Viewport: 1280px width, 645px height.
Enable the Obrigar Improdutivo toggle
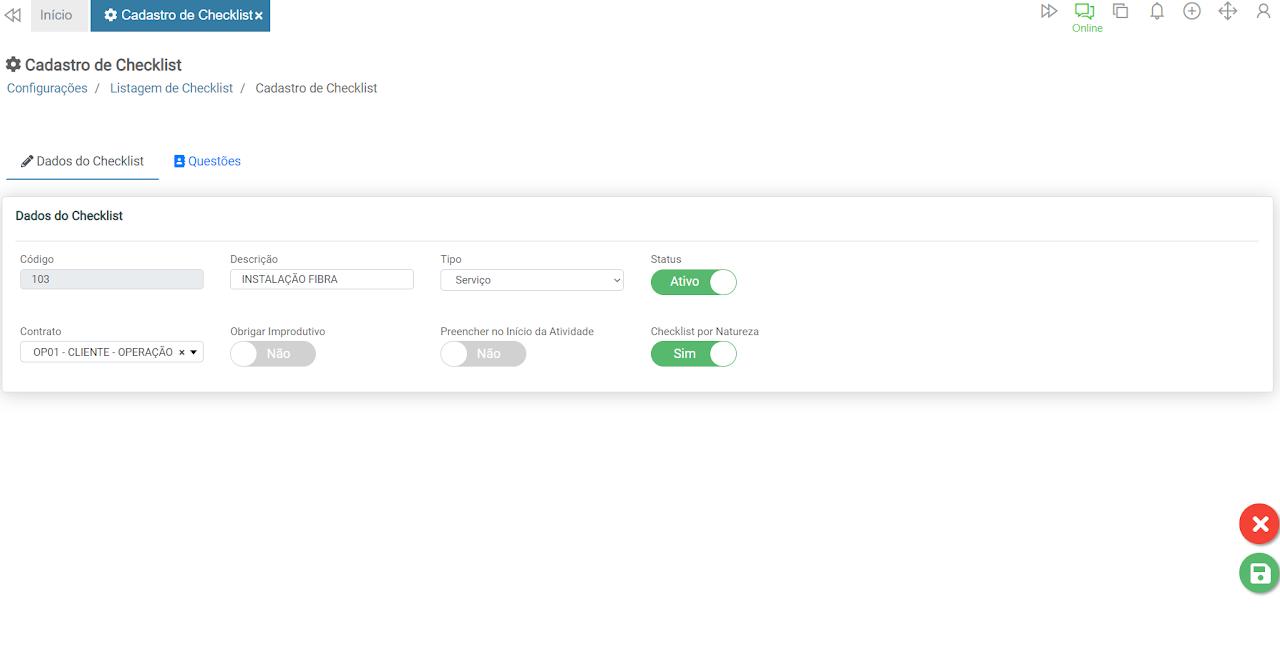[272, 354]
